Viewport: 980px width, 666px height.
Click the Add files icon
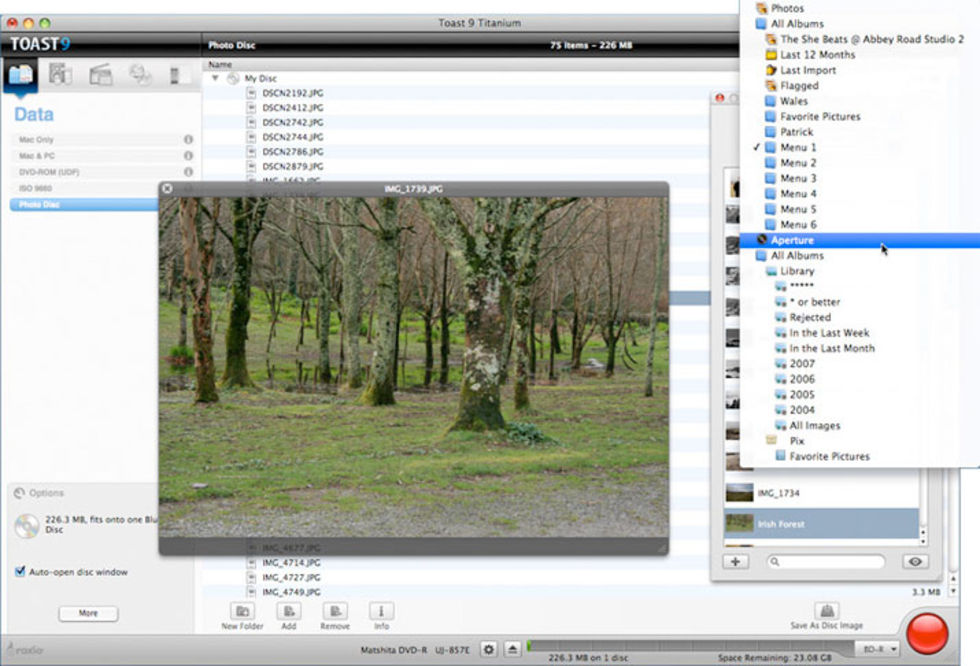tap(289, 611)
